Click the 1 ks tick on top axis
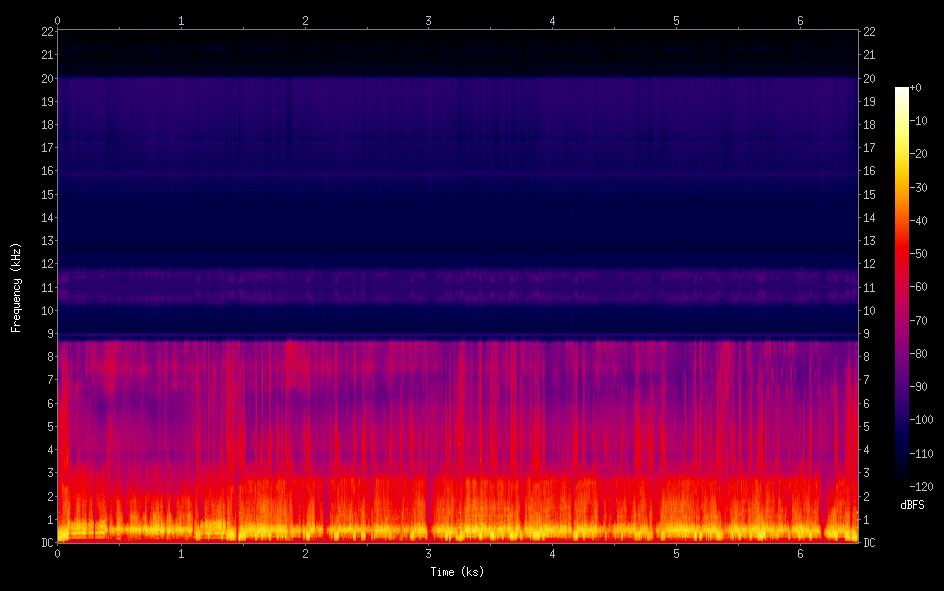The image size is (944, 591). click(181, 20)
